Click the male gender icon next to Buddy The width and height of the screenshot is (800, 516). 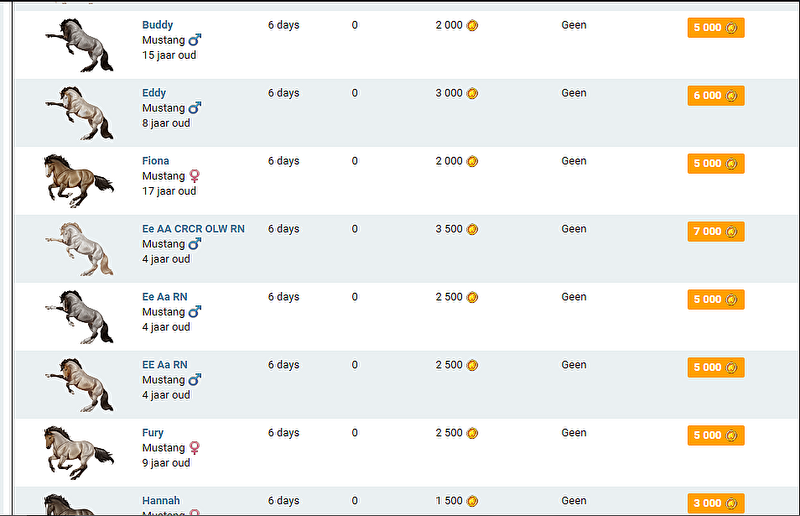coord(195,40)
